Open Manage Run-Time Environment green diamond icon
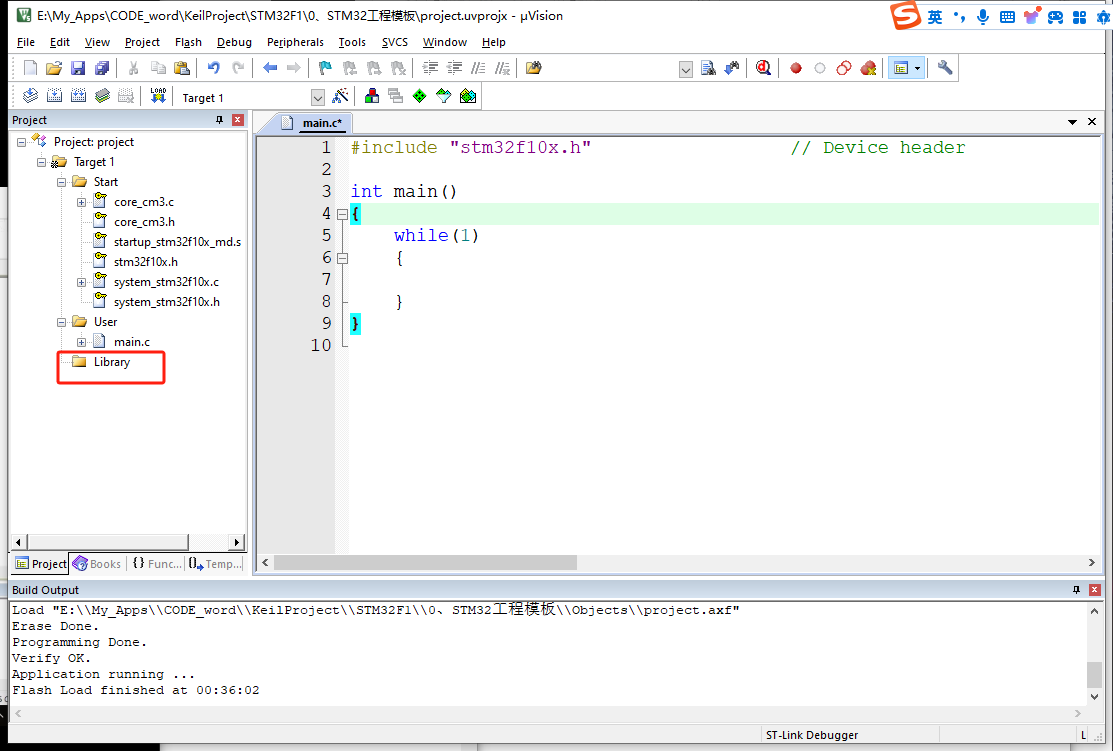1113x751 pixels. [x=420, y=96]
